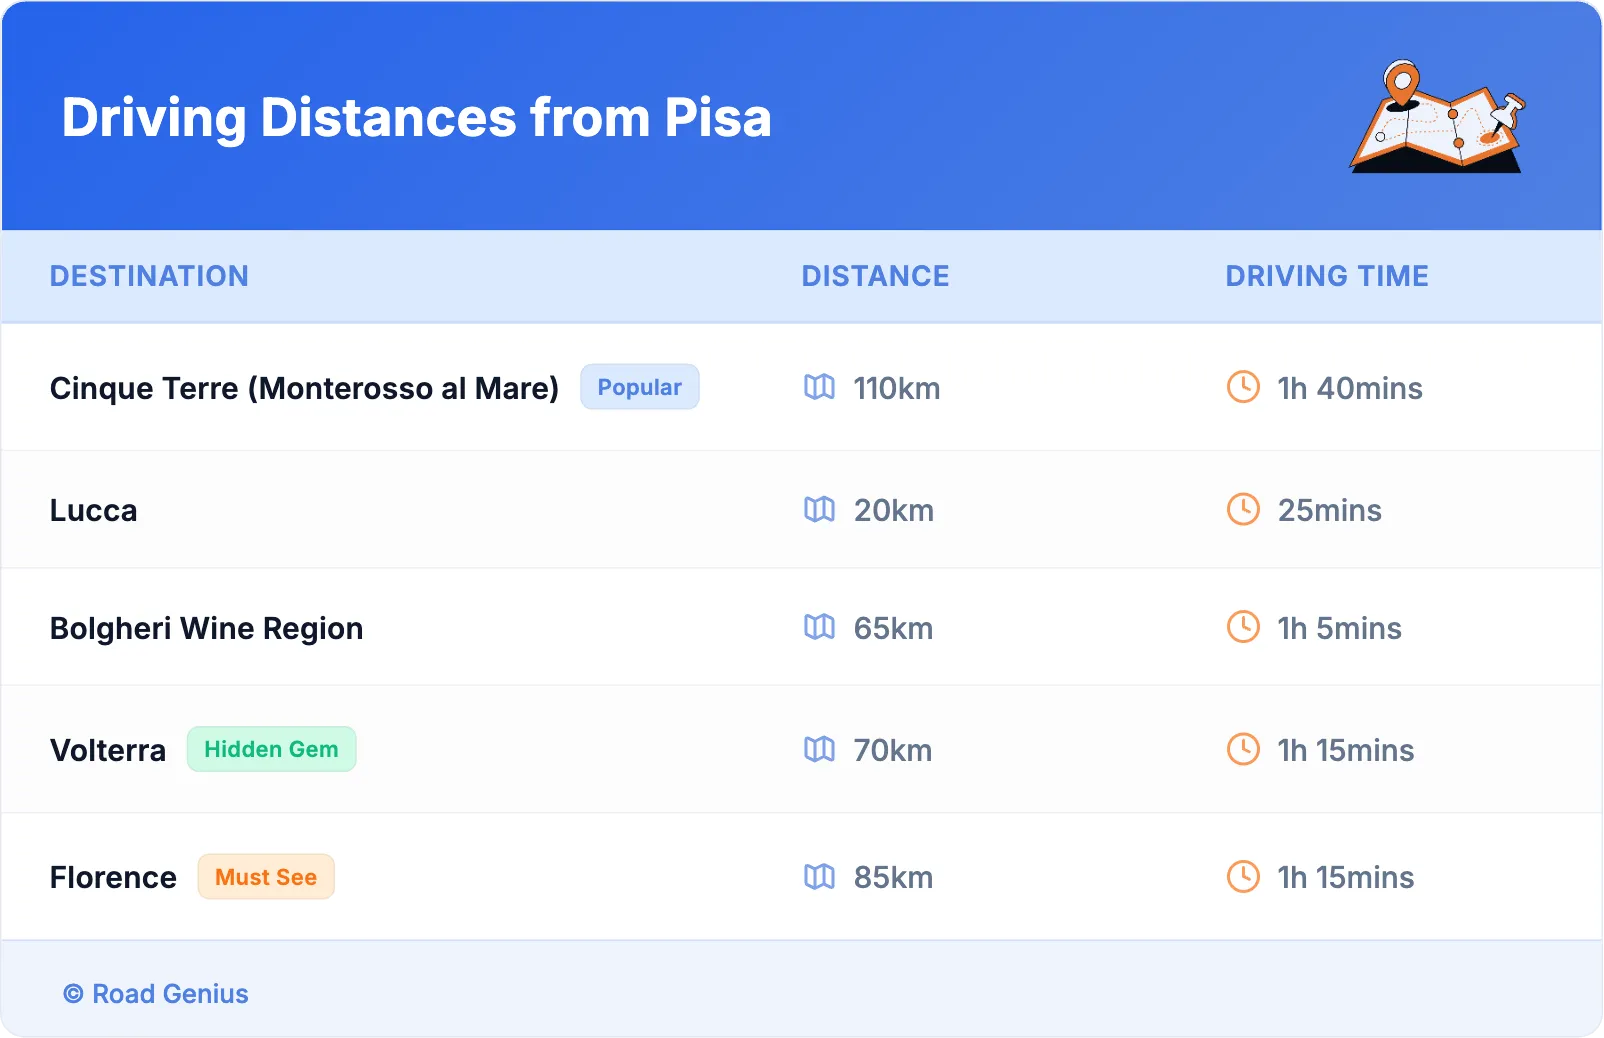1604x1038 pixels.
Task: Click the clock icon in the Volterra row
Action: pyautogui.click(x=1243, y=749)
